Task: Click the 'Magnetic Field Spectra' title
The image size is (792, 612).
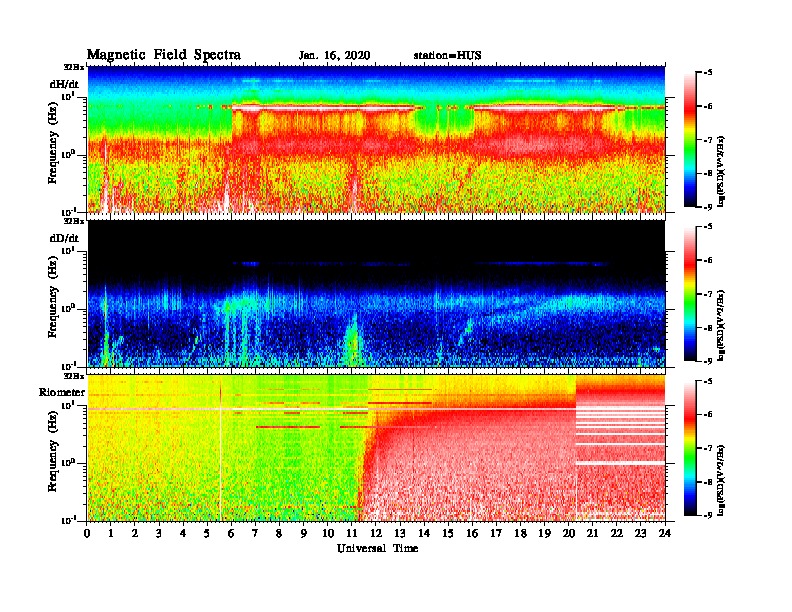Action: (164, 55)
